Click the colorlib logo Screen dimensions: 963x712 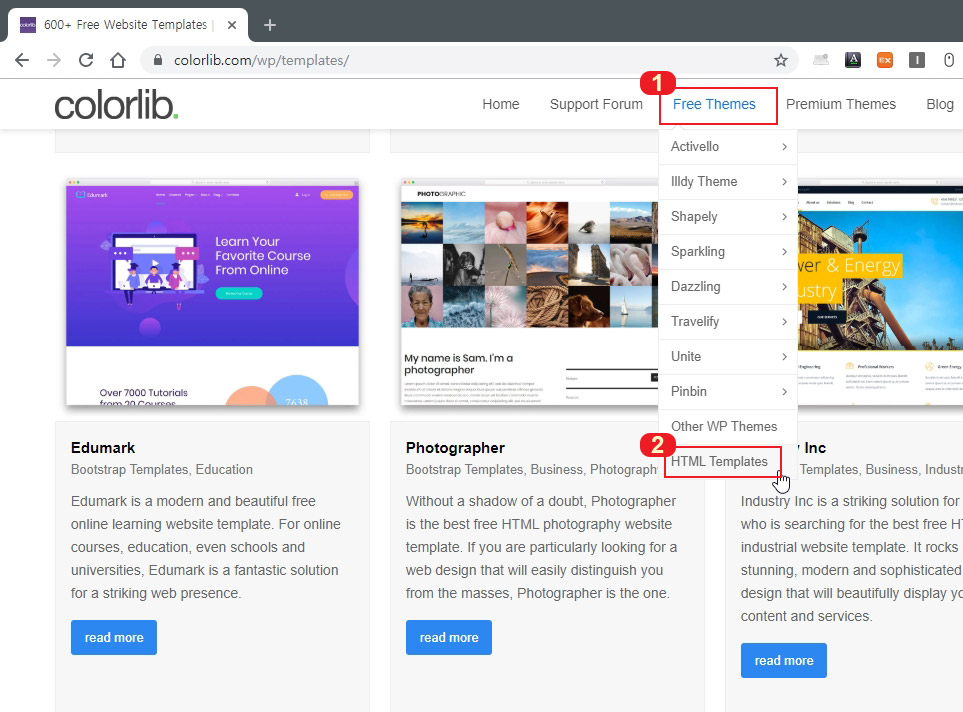(117, 105)
